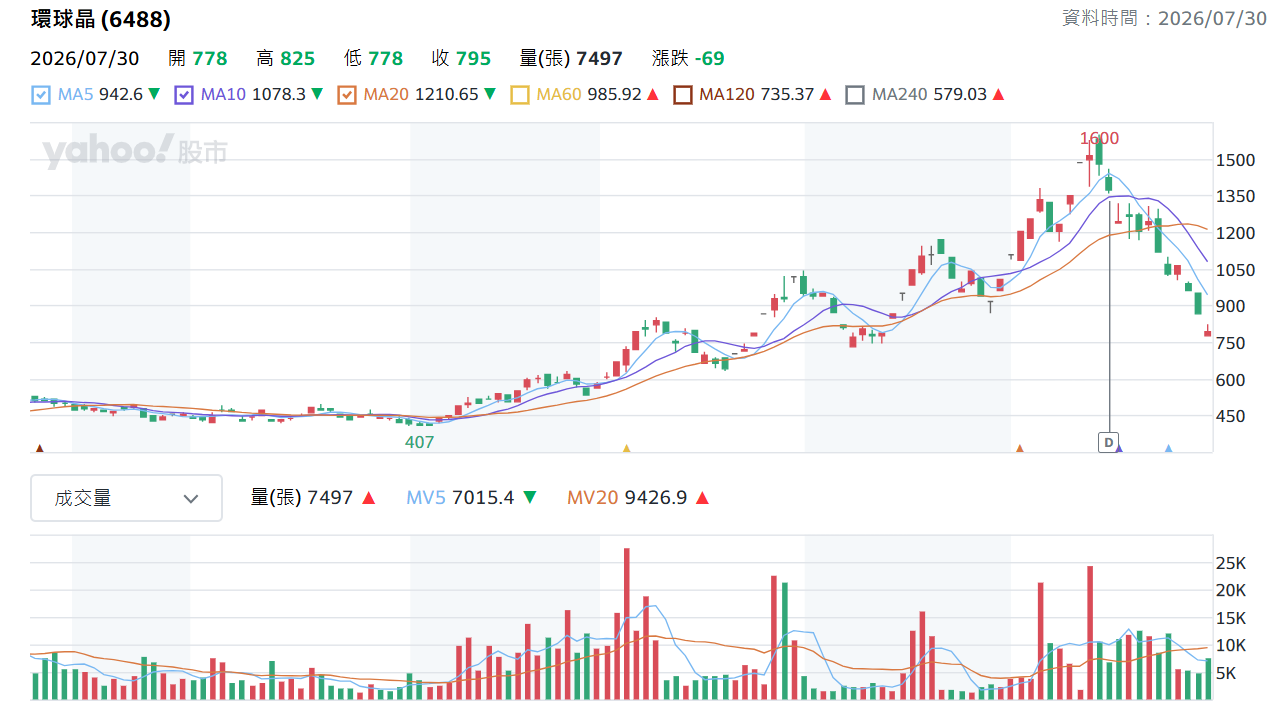Click the tallest red volume bar
Screen dimensions: 1280x705
click(x=627, y=623)
